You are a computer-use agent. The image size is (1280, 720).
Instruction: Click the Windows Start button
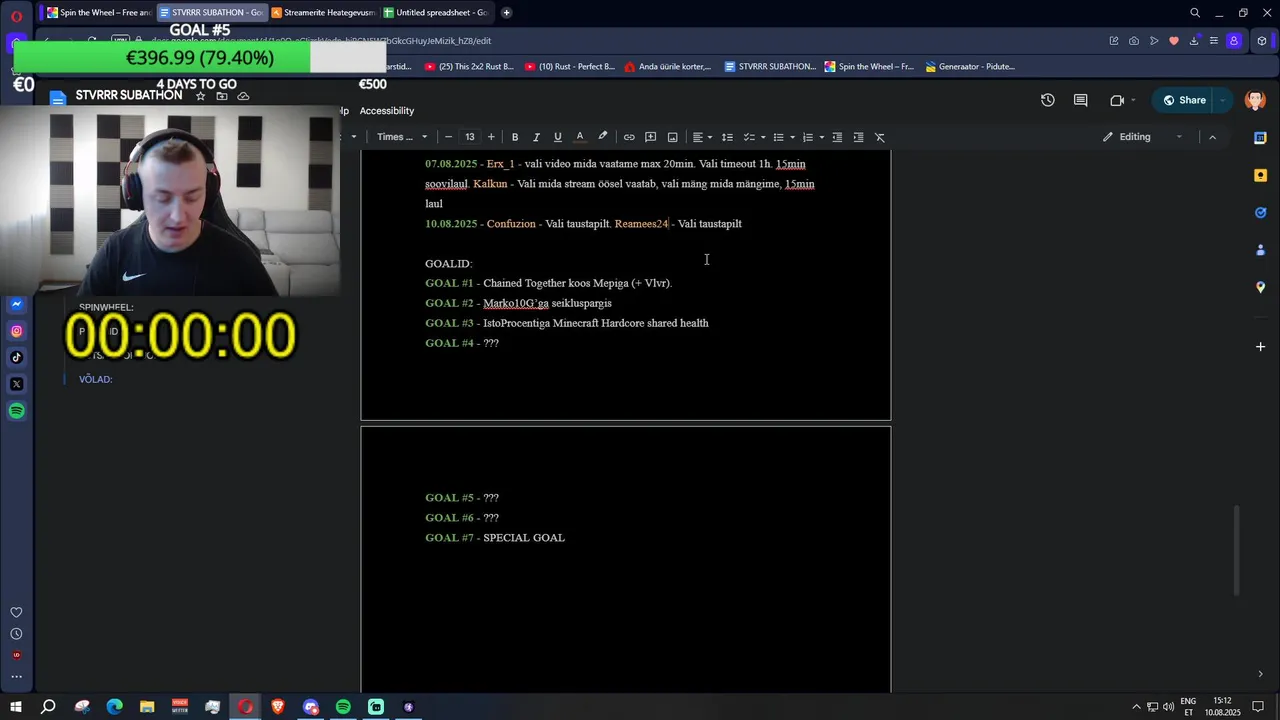click(16, 707)
